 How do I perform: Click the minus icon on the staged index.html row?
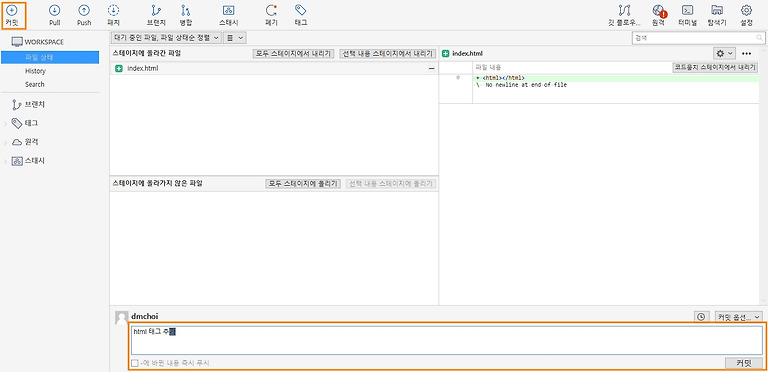point(432,69)
